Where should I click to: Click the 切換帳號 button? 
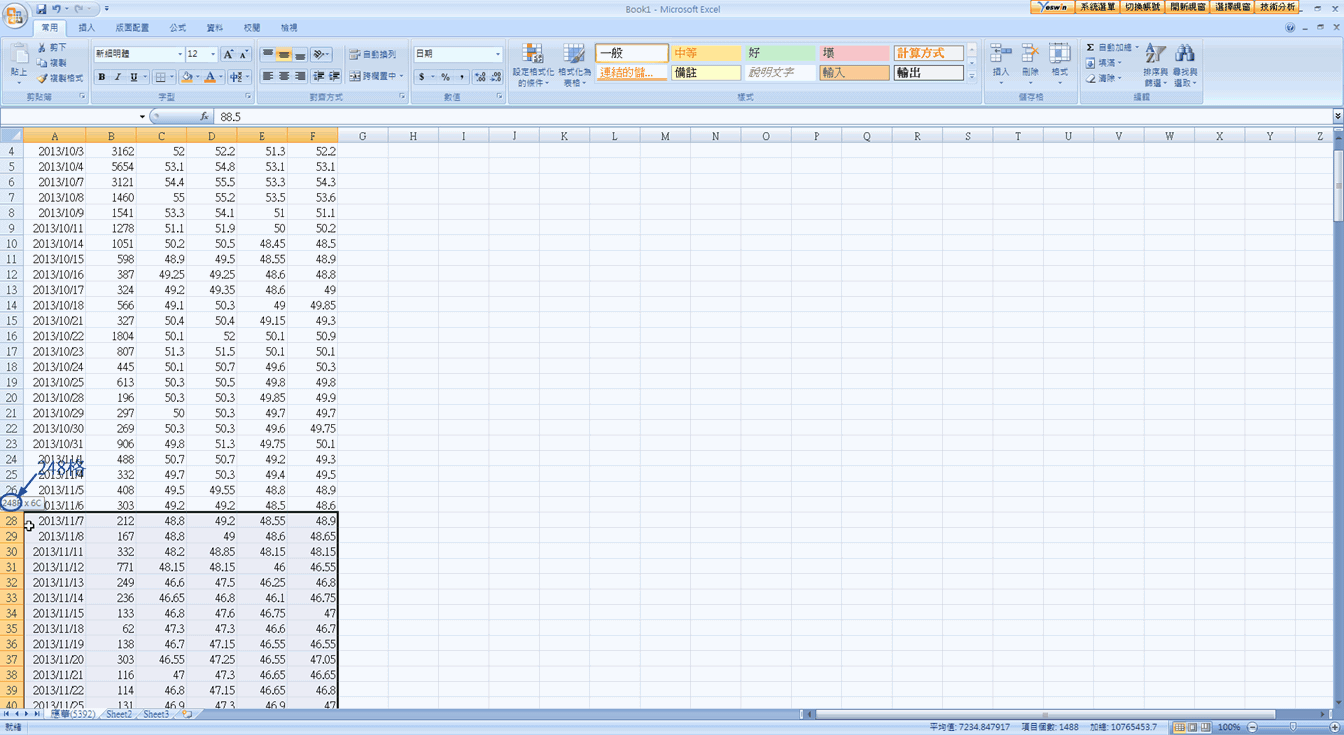[x=1142, y=7]
